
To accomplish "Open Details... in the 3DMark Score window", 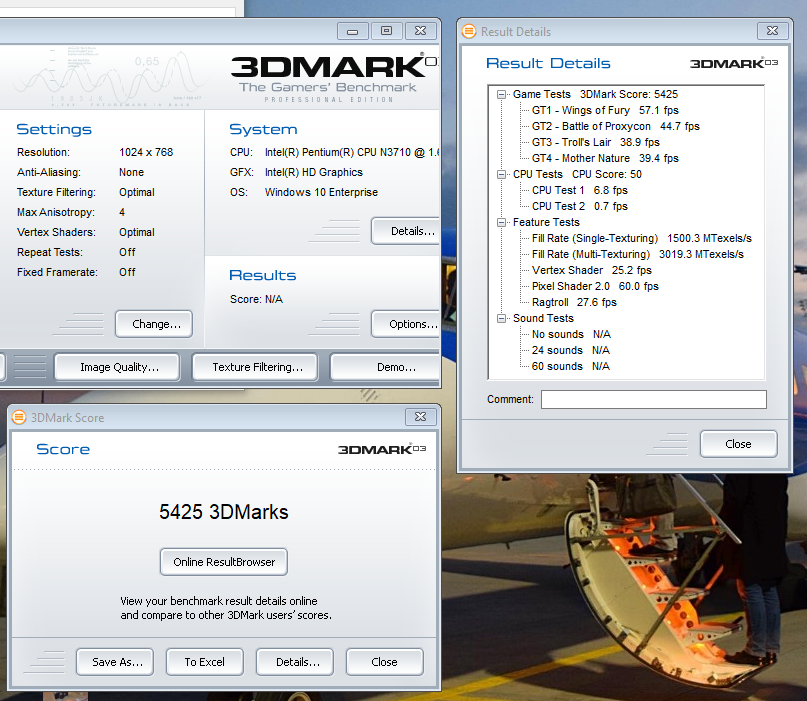I will pyautogui.click(x=295, y=662).
